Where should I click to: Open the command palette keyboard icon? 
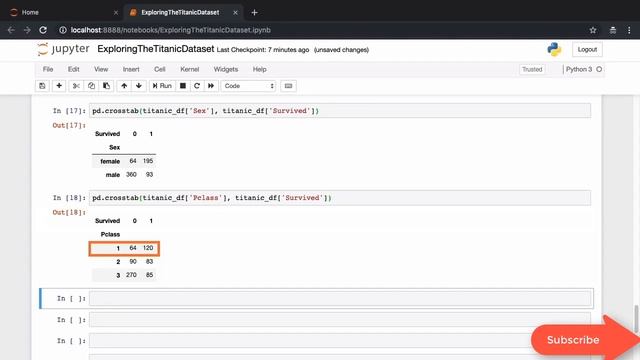pyautogui.click(x=288, y=86)
